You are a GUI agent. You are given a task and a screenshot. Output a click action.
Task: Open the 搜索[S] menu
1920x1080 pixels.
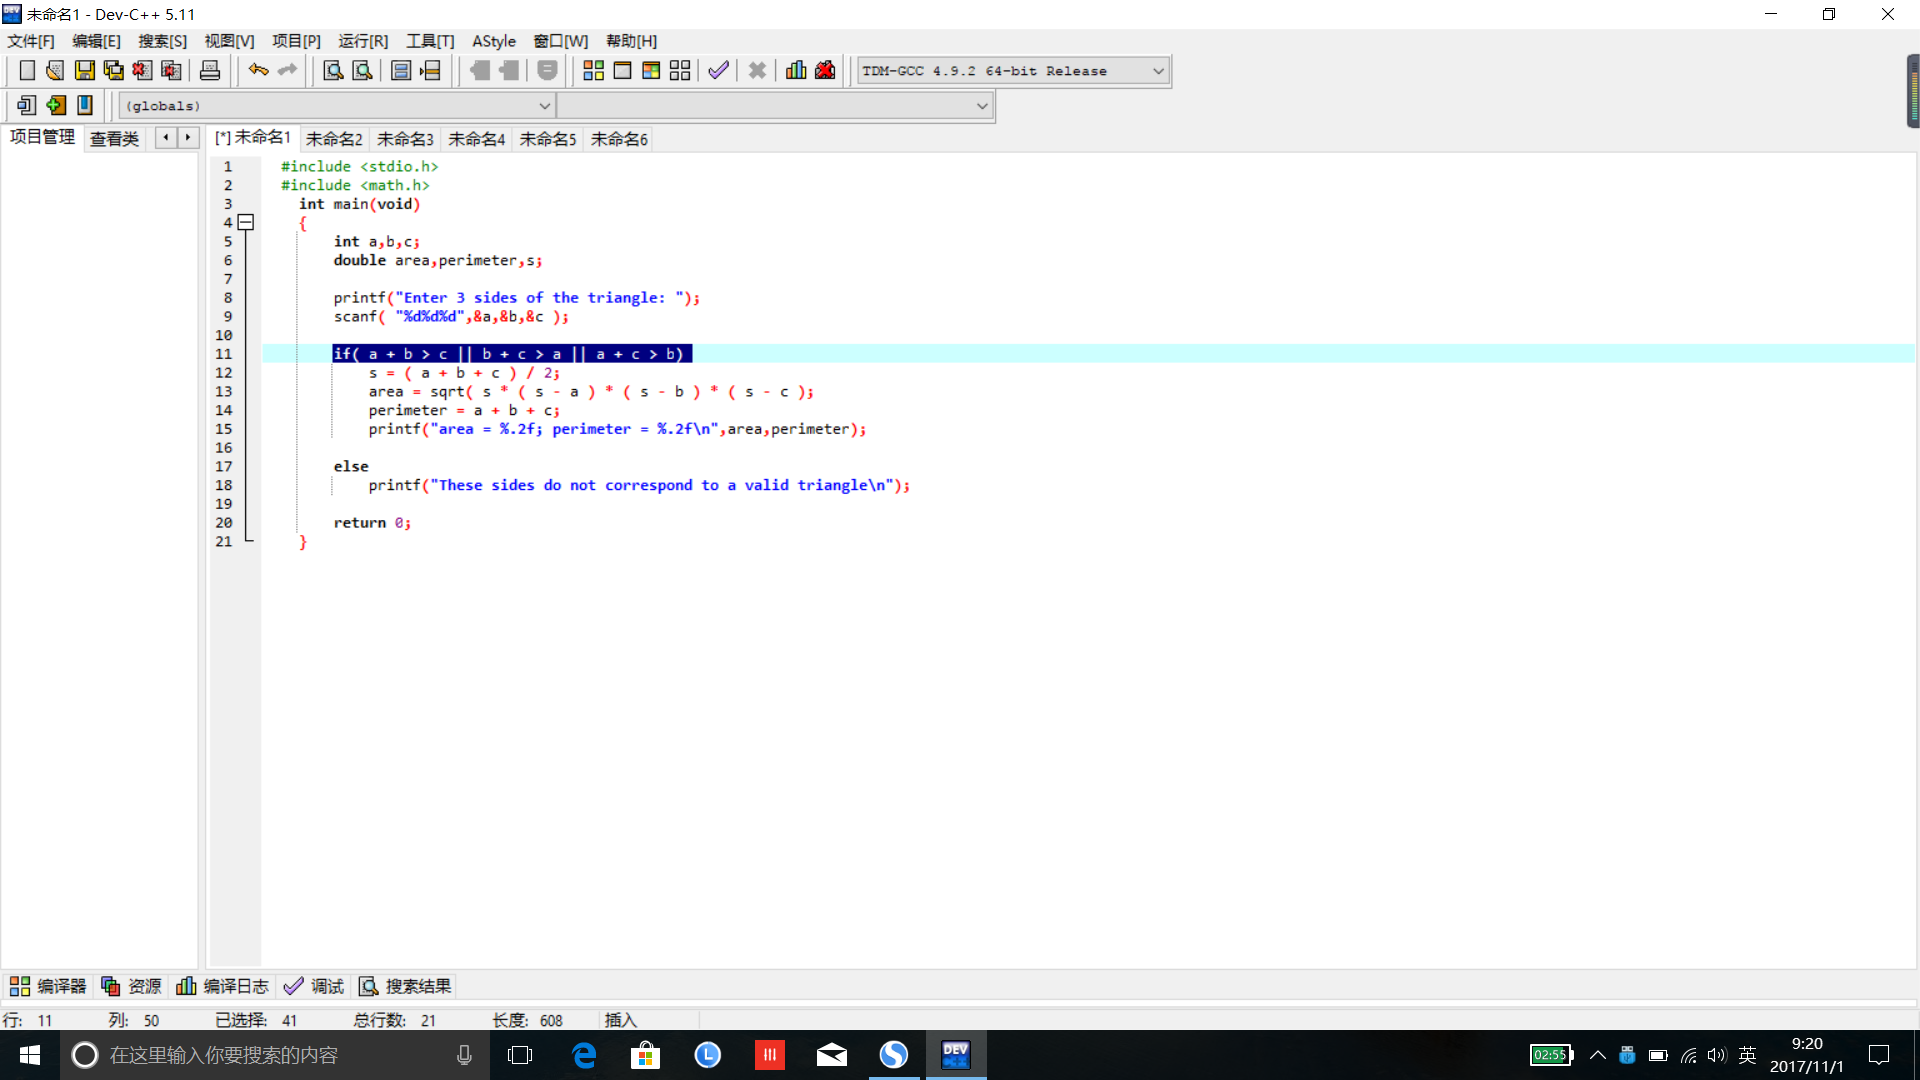pyautogui.click(x=162, y=41)
